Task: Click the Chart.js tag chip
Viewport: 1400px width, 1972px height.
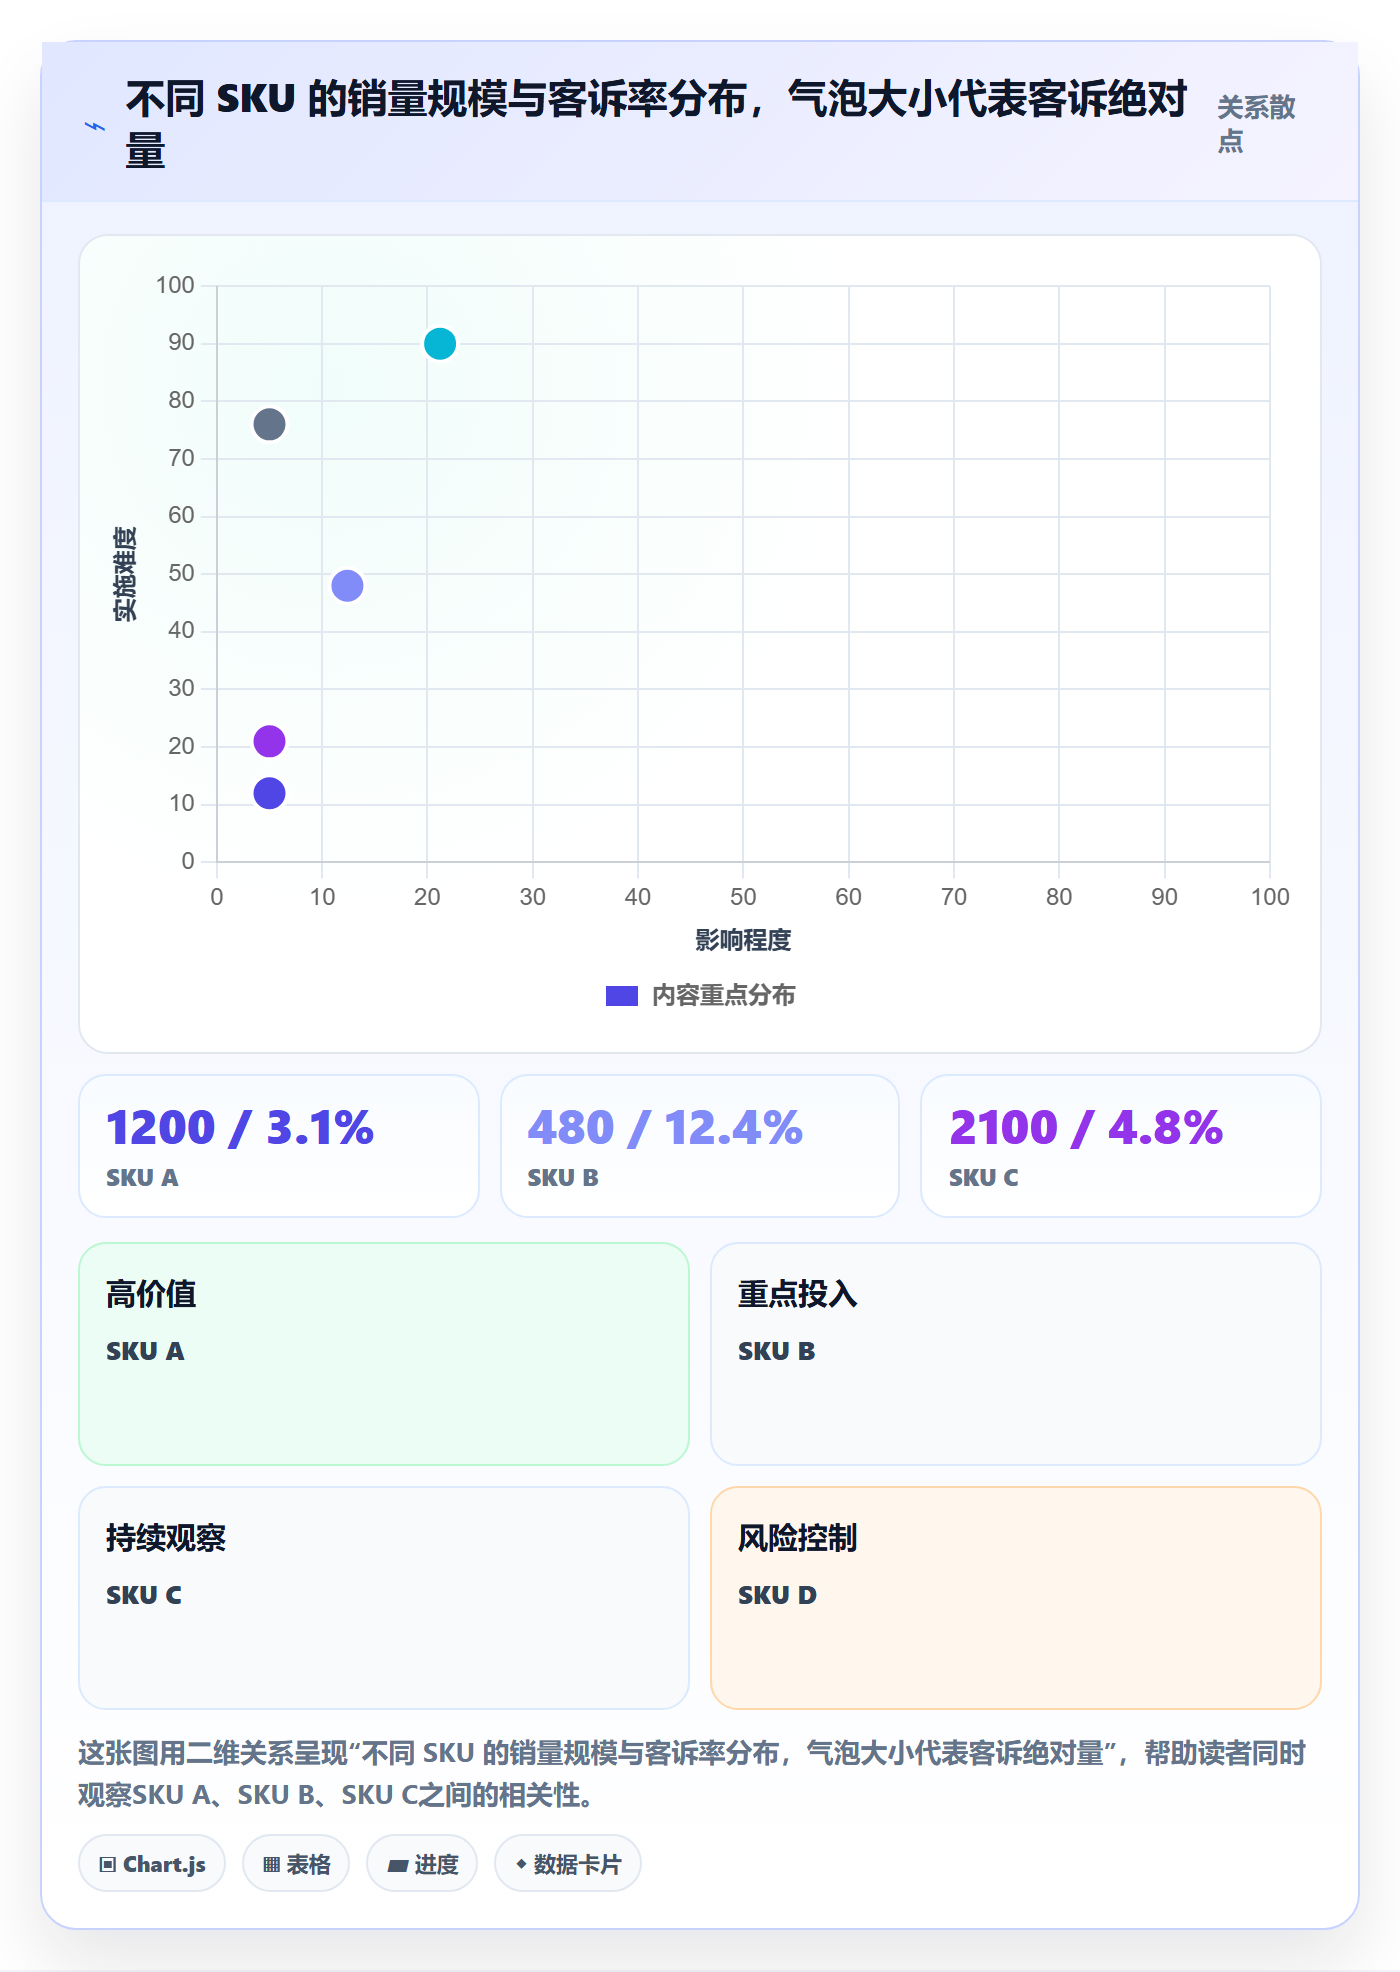Action: click(x=152, y=1864)
